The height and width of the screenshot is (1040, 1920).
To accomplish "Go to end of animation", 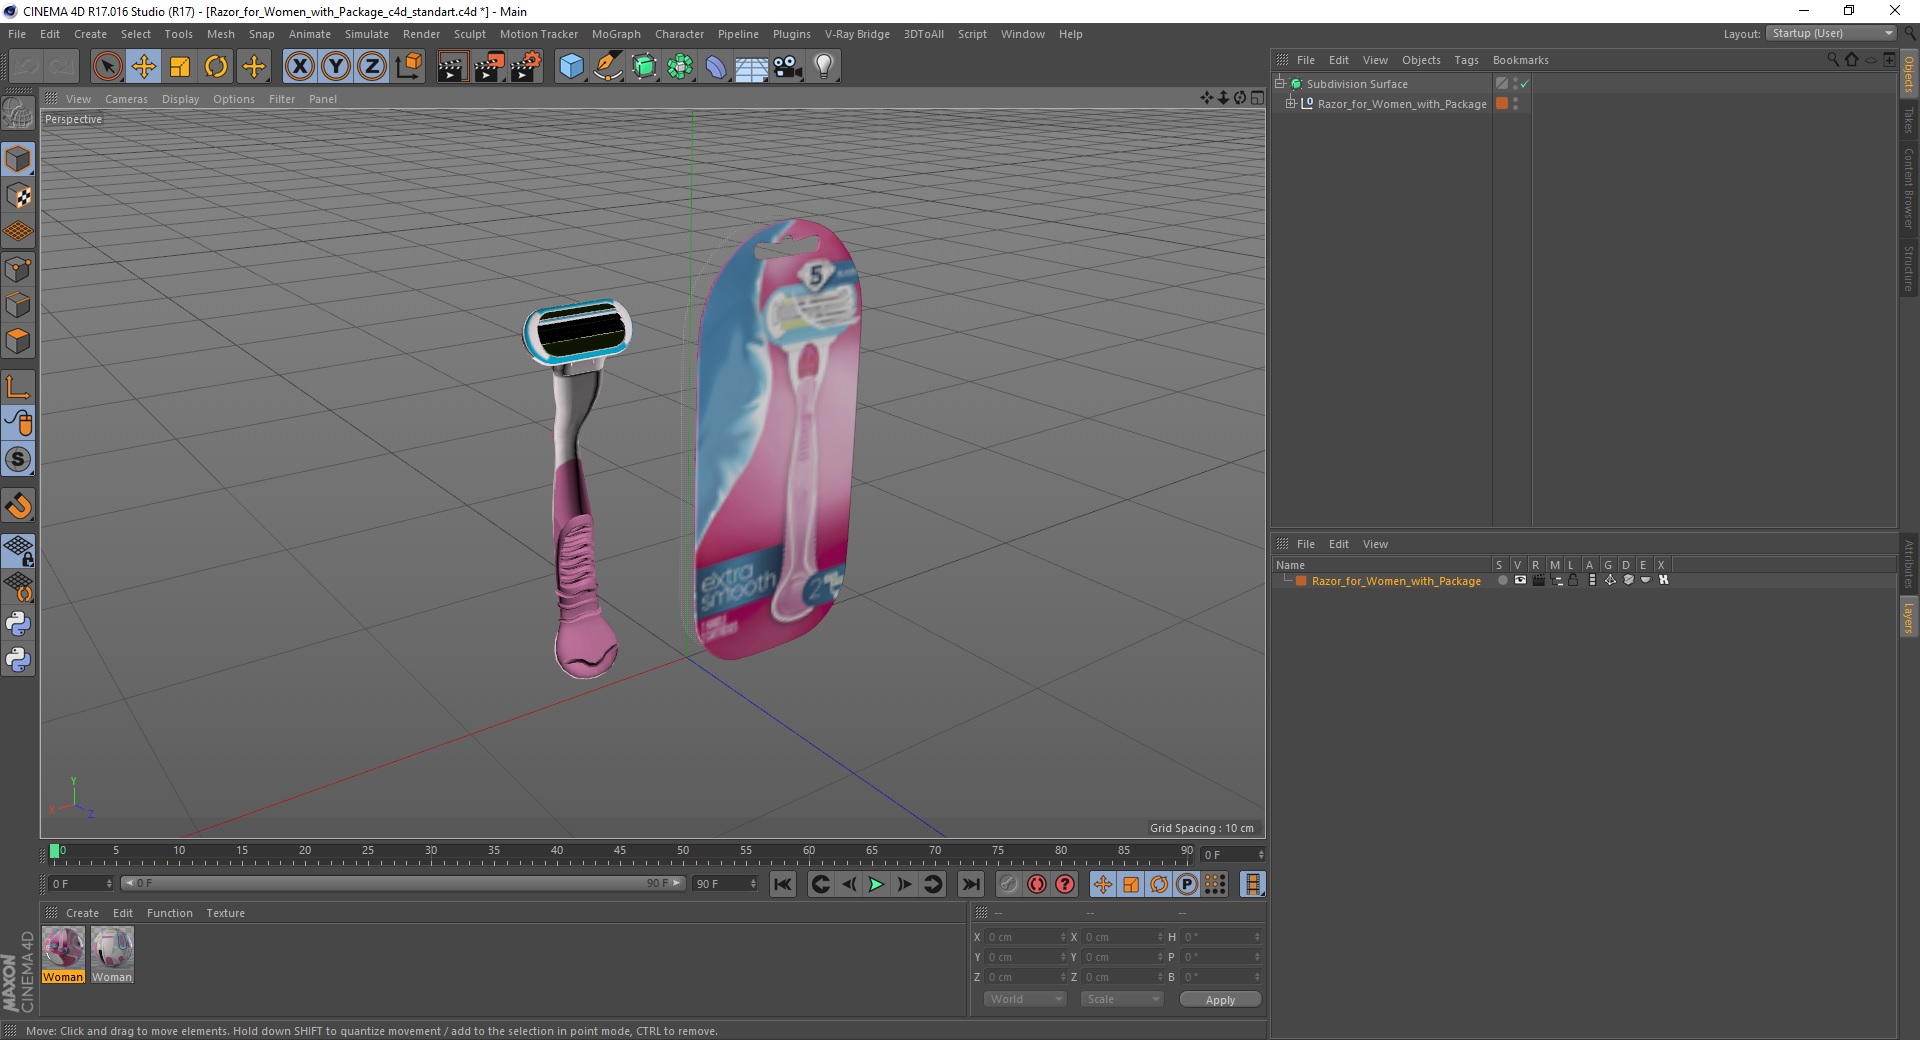I will tap(971, 884).
